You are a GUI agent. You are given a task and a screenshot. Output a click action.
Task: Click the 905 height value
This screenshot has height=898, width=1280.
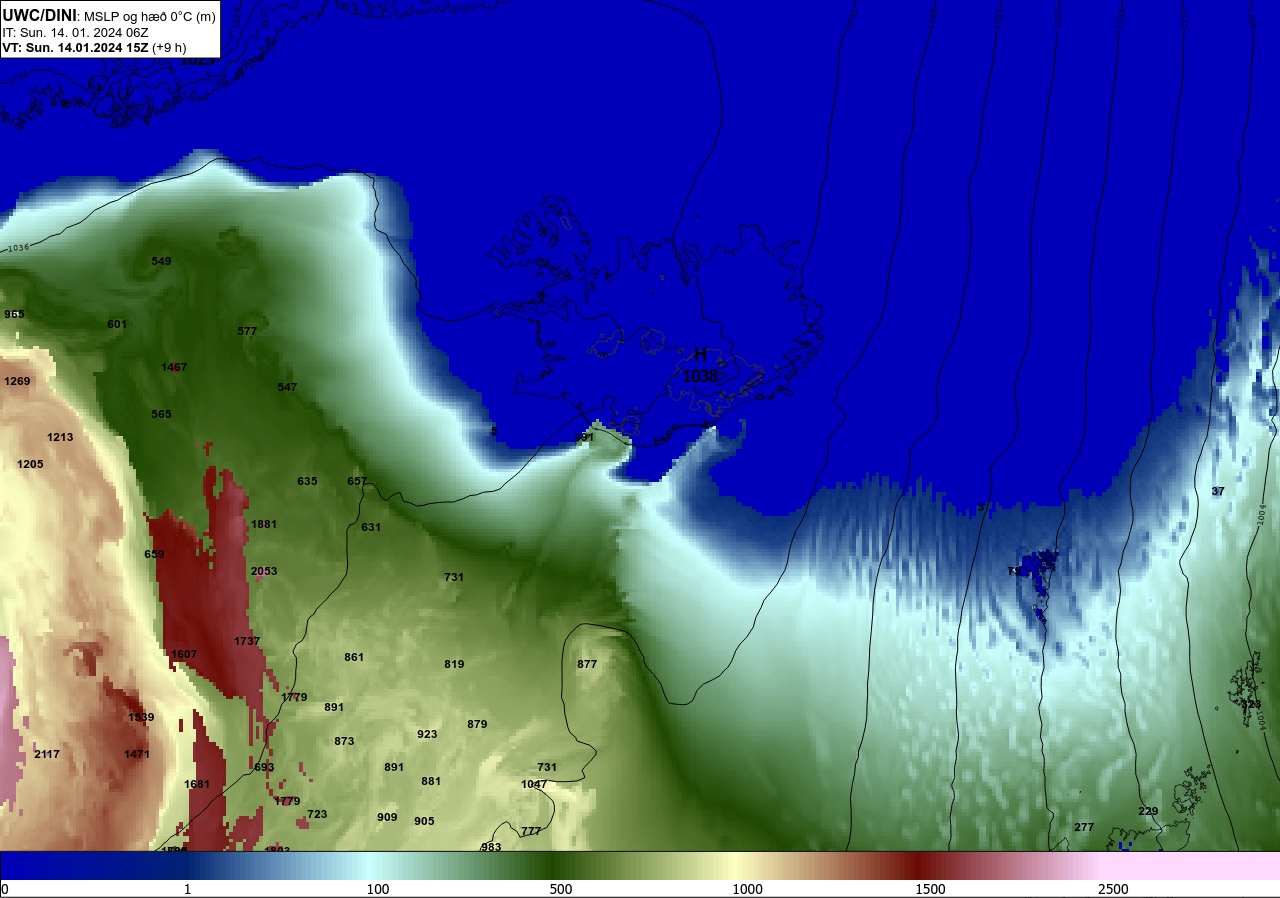[x=424, y=821]
